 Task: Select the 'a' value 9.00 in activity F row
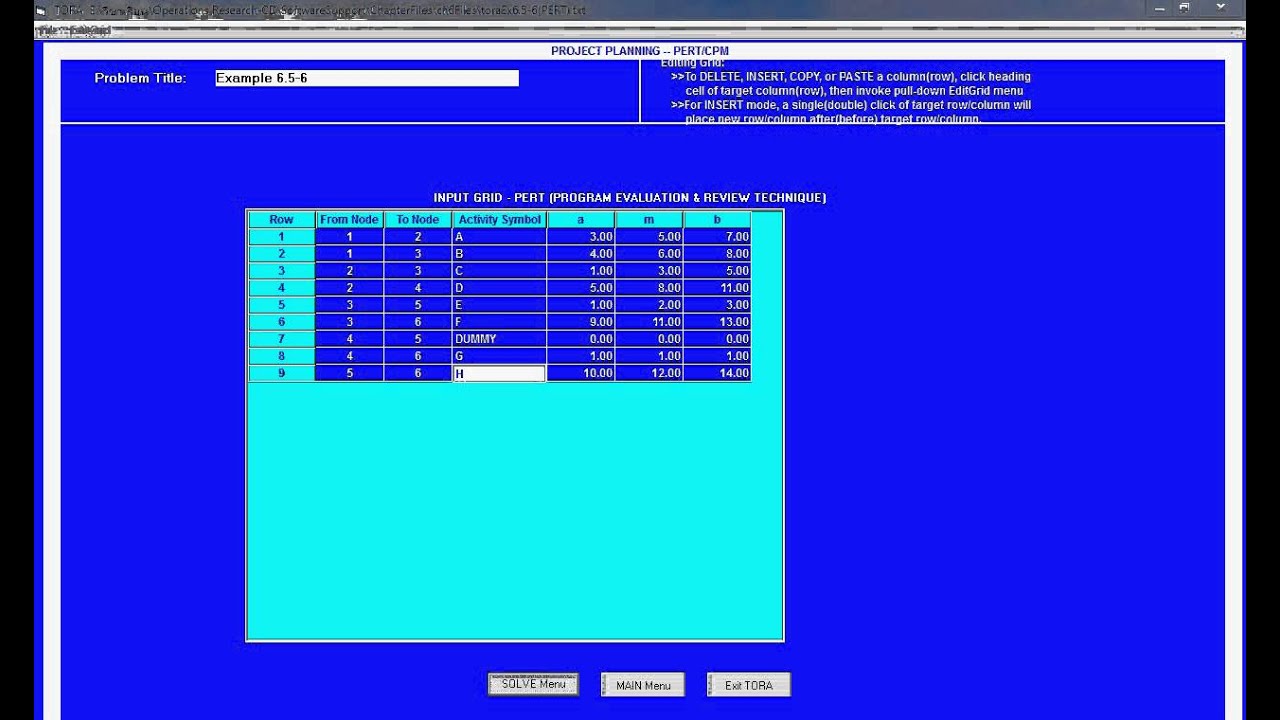[x=581, y=322]
